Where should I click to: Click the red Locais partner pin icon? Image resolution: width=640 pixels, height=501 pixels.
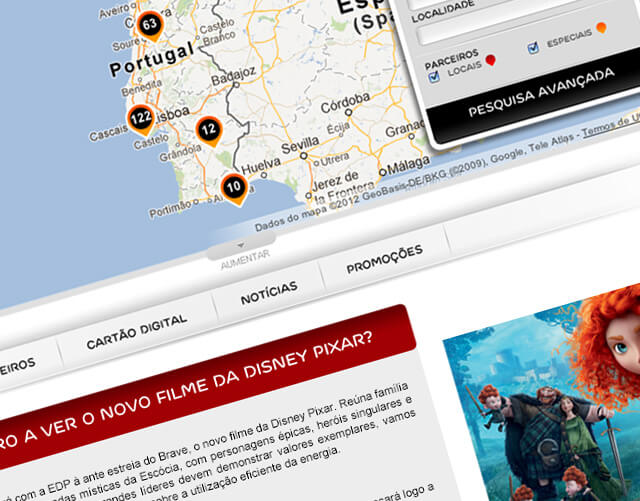point(491,60)
